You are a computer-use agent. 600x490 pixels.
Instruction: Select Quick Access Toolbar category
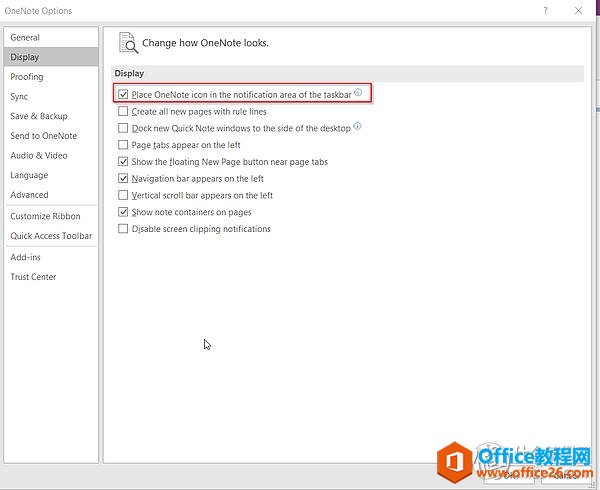click(51, 236)
